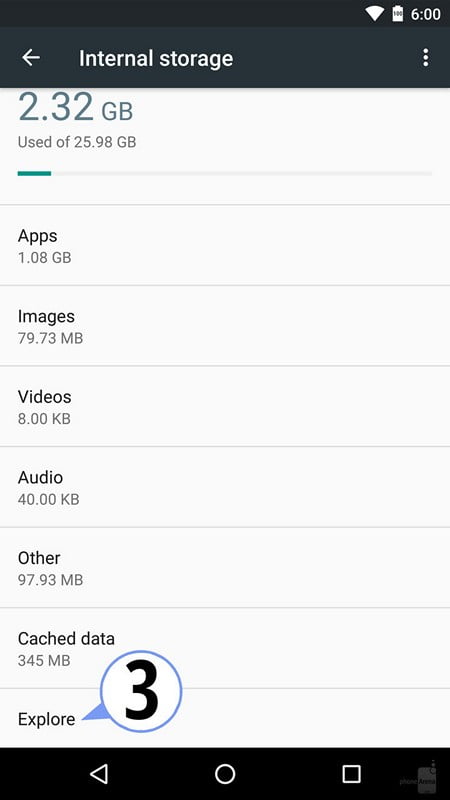450x800 pixels.
Task: Open the Images storage category
Action: (225, 326)
